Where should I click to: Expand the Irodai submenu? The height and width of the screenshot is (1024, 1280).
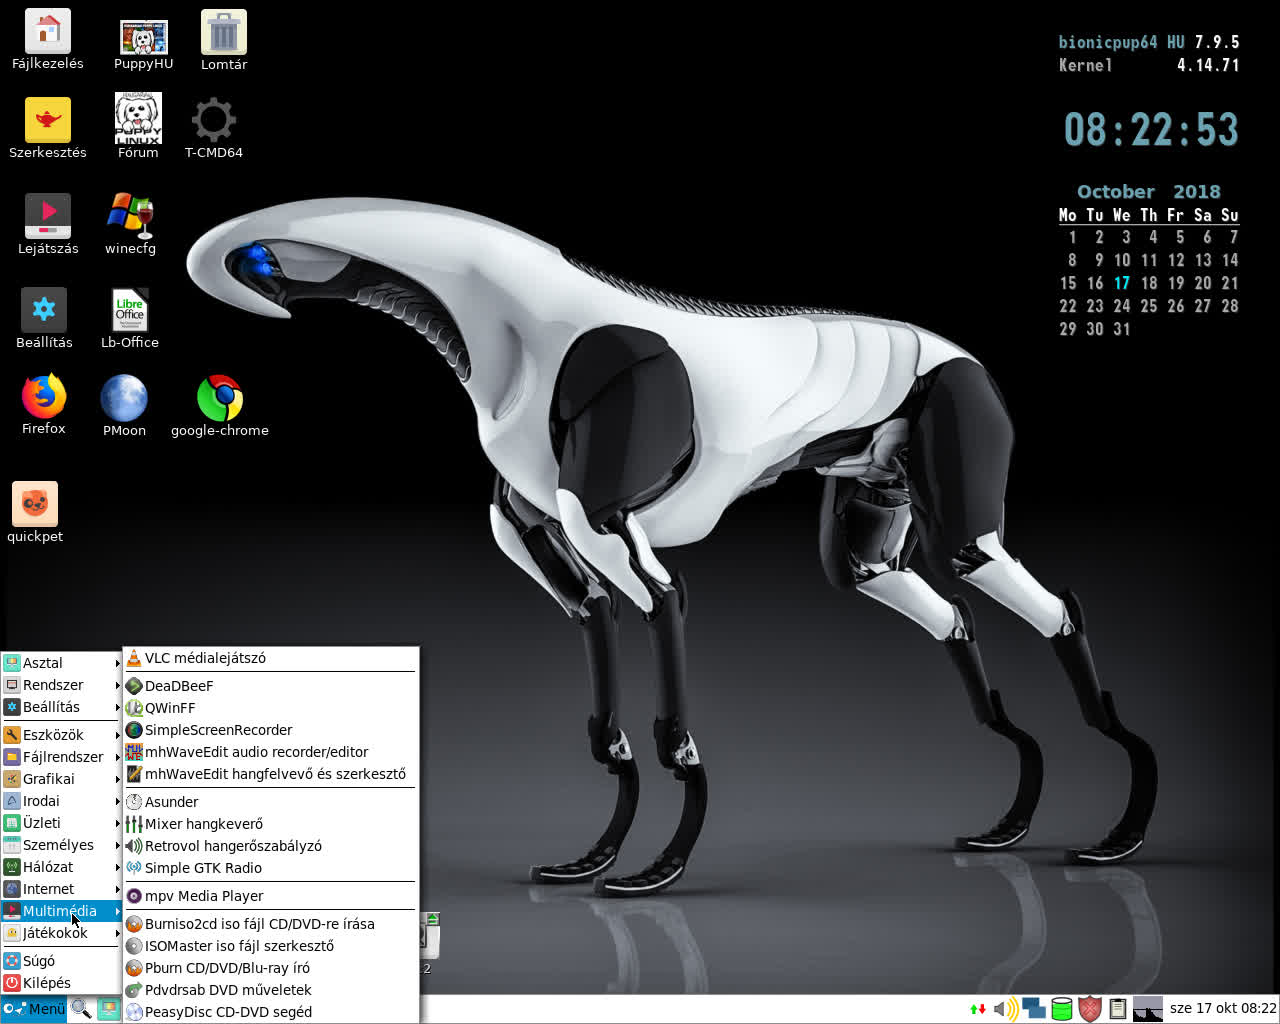pos(61,801)
